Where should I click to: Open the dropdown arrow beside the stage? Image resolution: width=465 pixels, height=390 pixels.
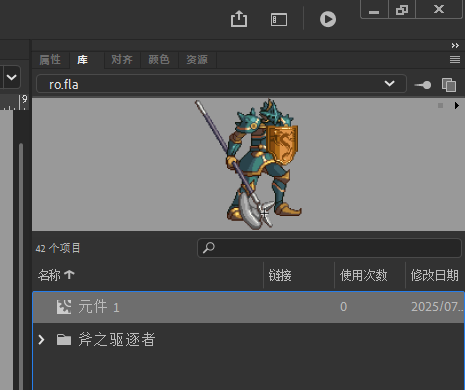coord(12,77)
